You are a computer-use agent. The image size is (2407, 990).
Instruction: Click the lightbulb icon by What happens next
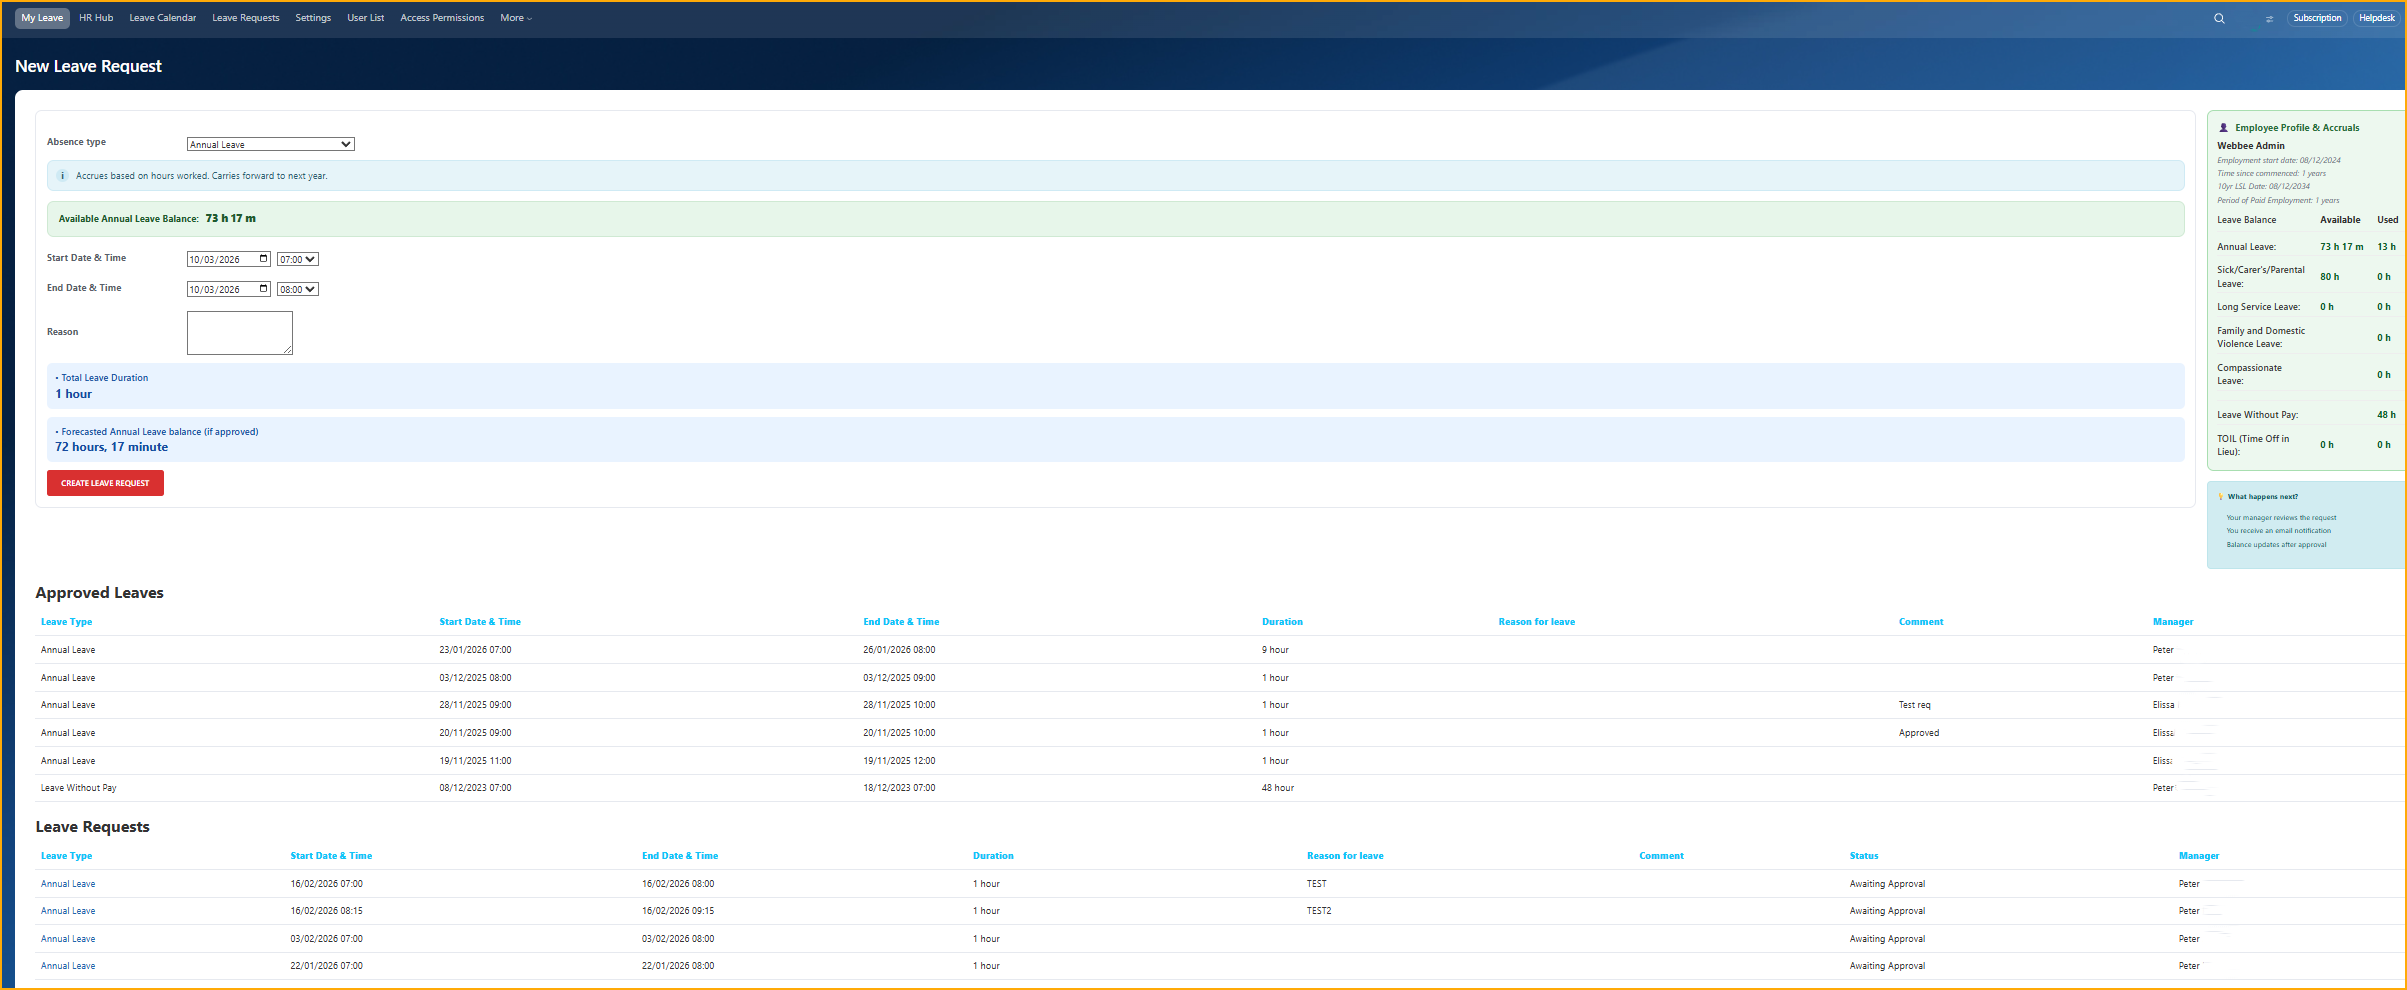2221,497
